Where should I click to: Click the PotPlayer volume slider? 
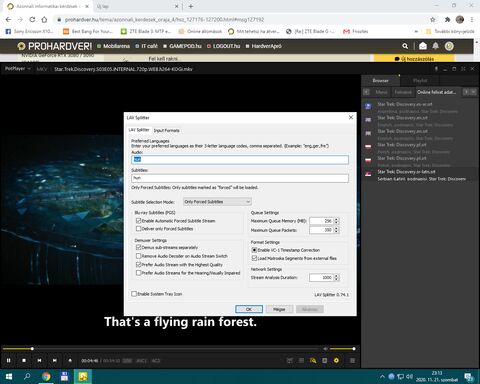pyautogui.click(x=342, y=349)
